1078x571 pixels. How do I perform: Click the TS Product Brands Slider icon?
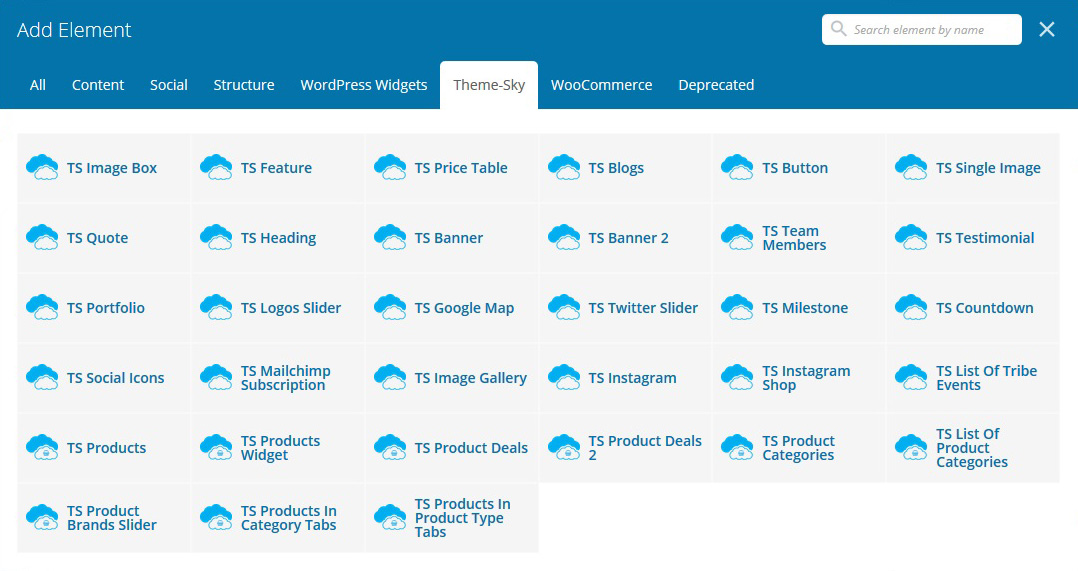coord(42,518)
